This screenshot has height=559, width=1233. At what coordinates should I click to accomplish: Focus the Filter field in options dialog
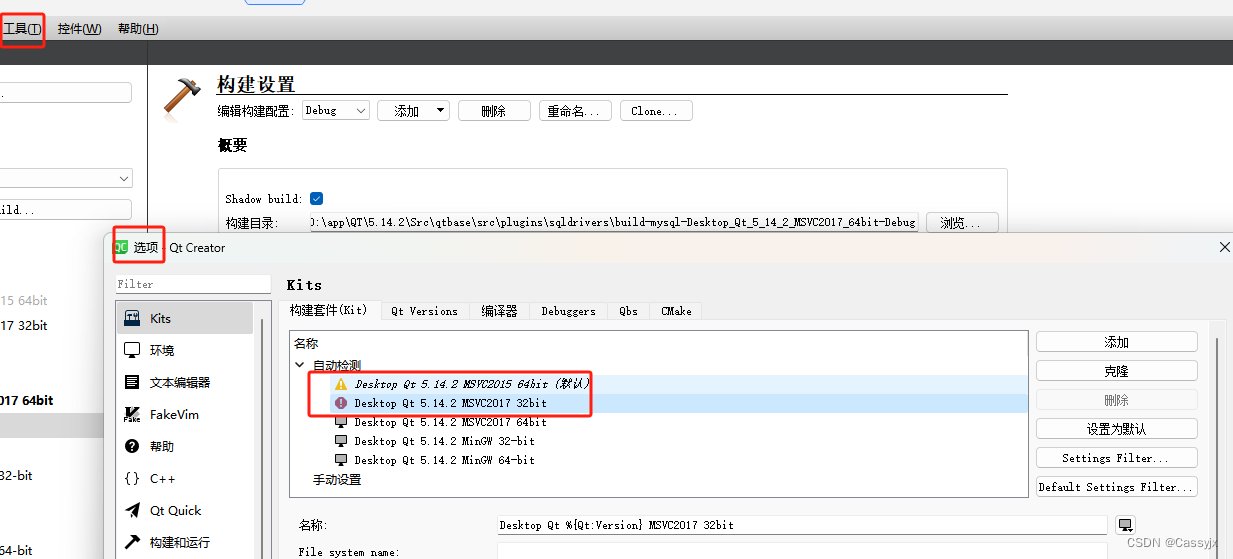tap(193, 284)
